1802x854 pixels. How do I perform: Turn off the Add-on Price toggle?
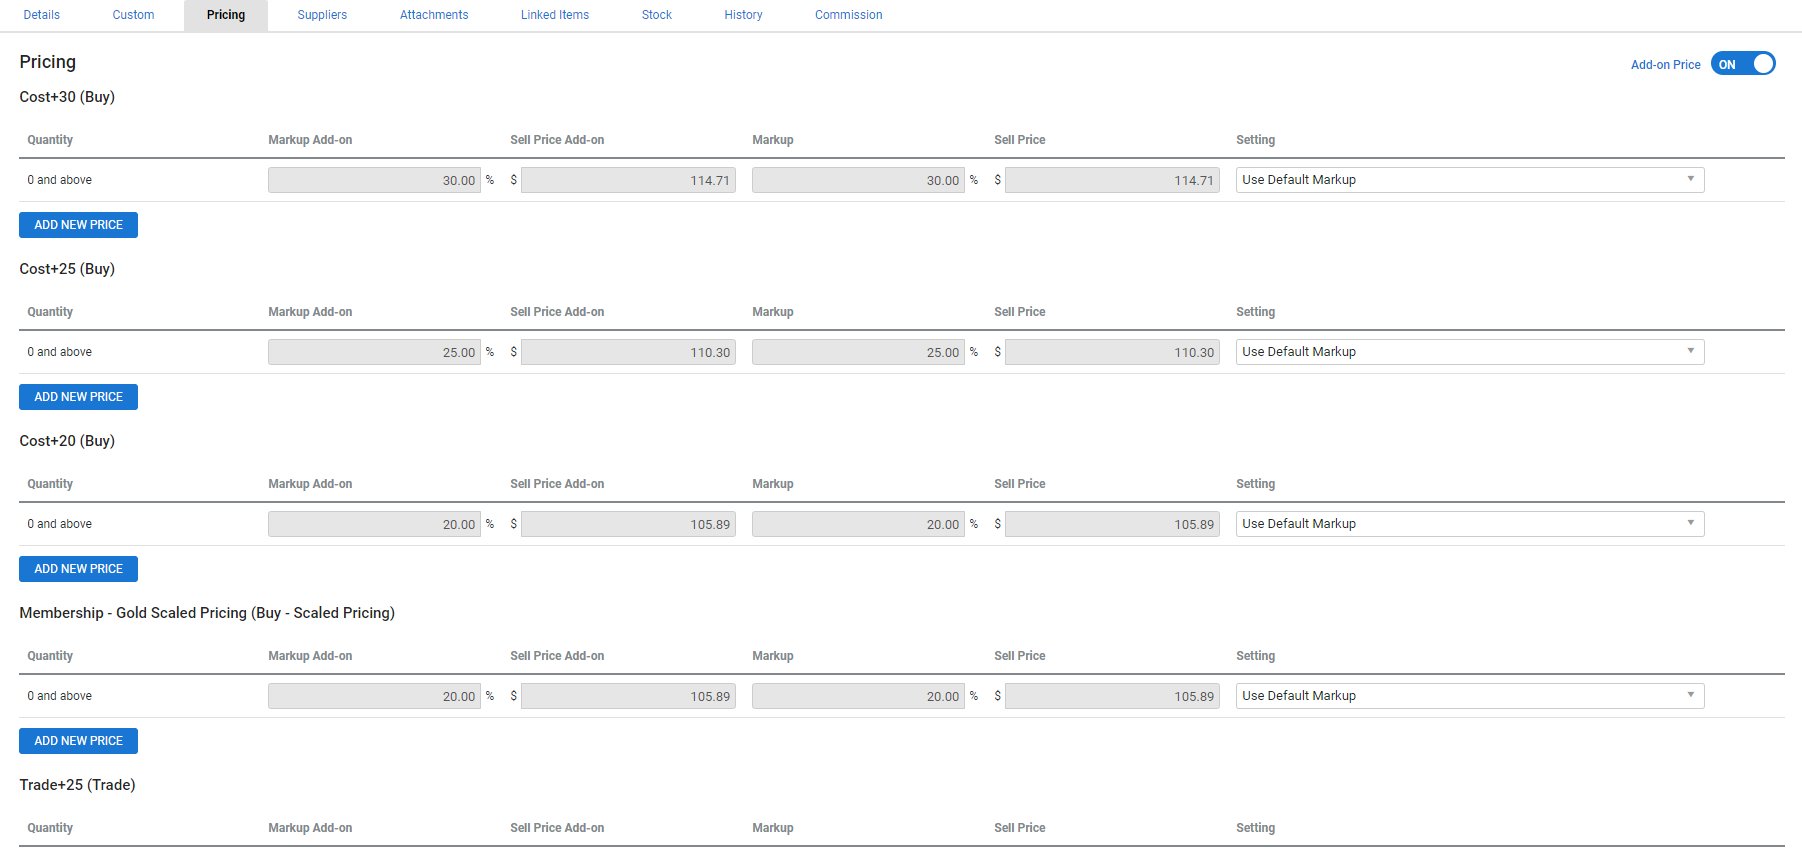(1742, 64)
